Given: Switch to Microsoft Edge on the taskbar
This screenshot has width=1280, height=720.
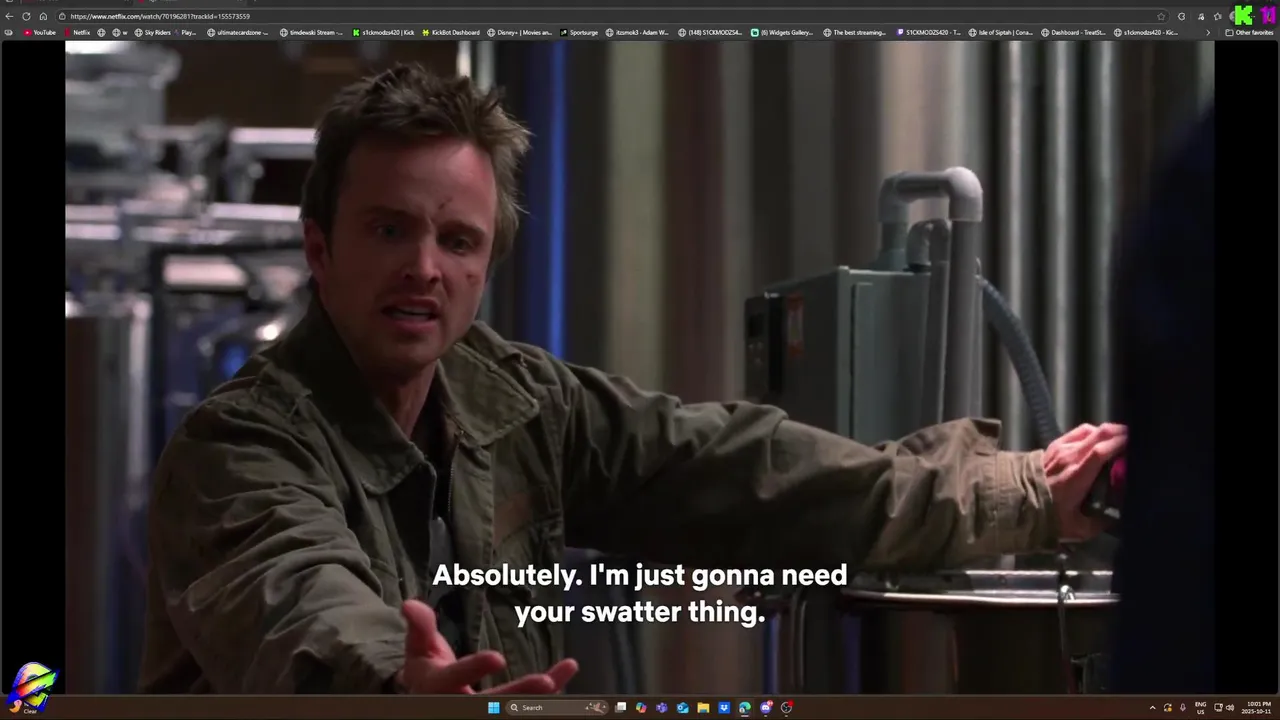Looking at the screenshot, I should click(745, 707).
